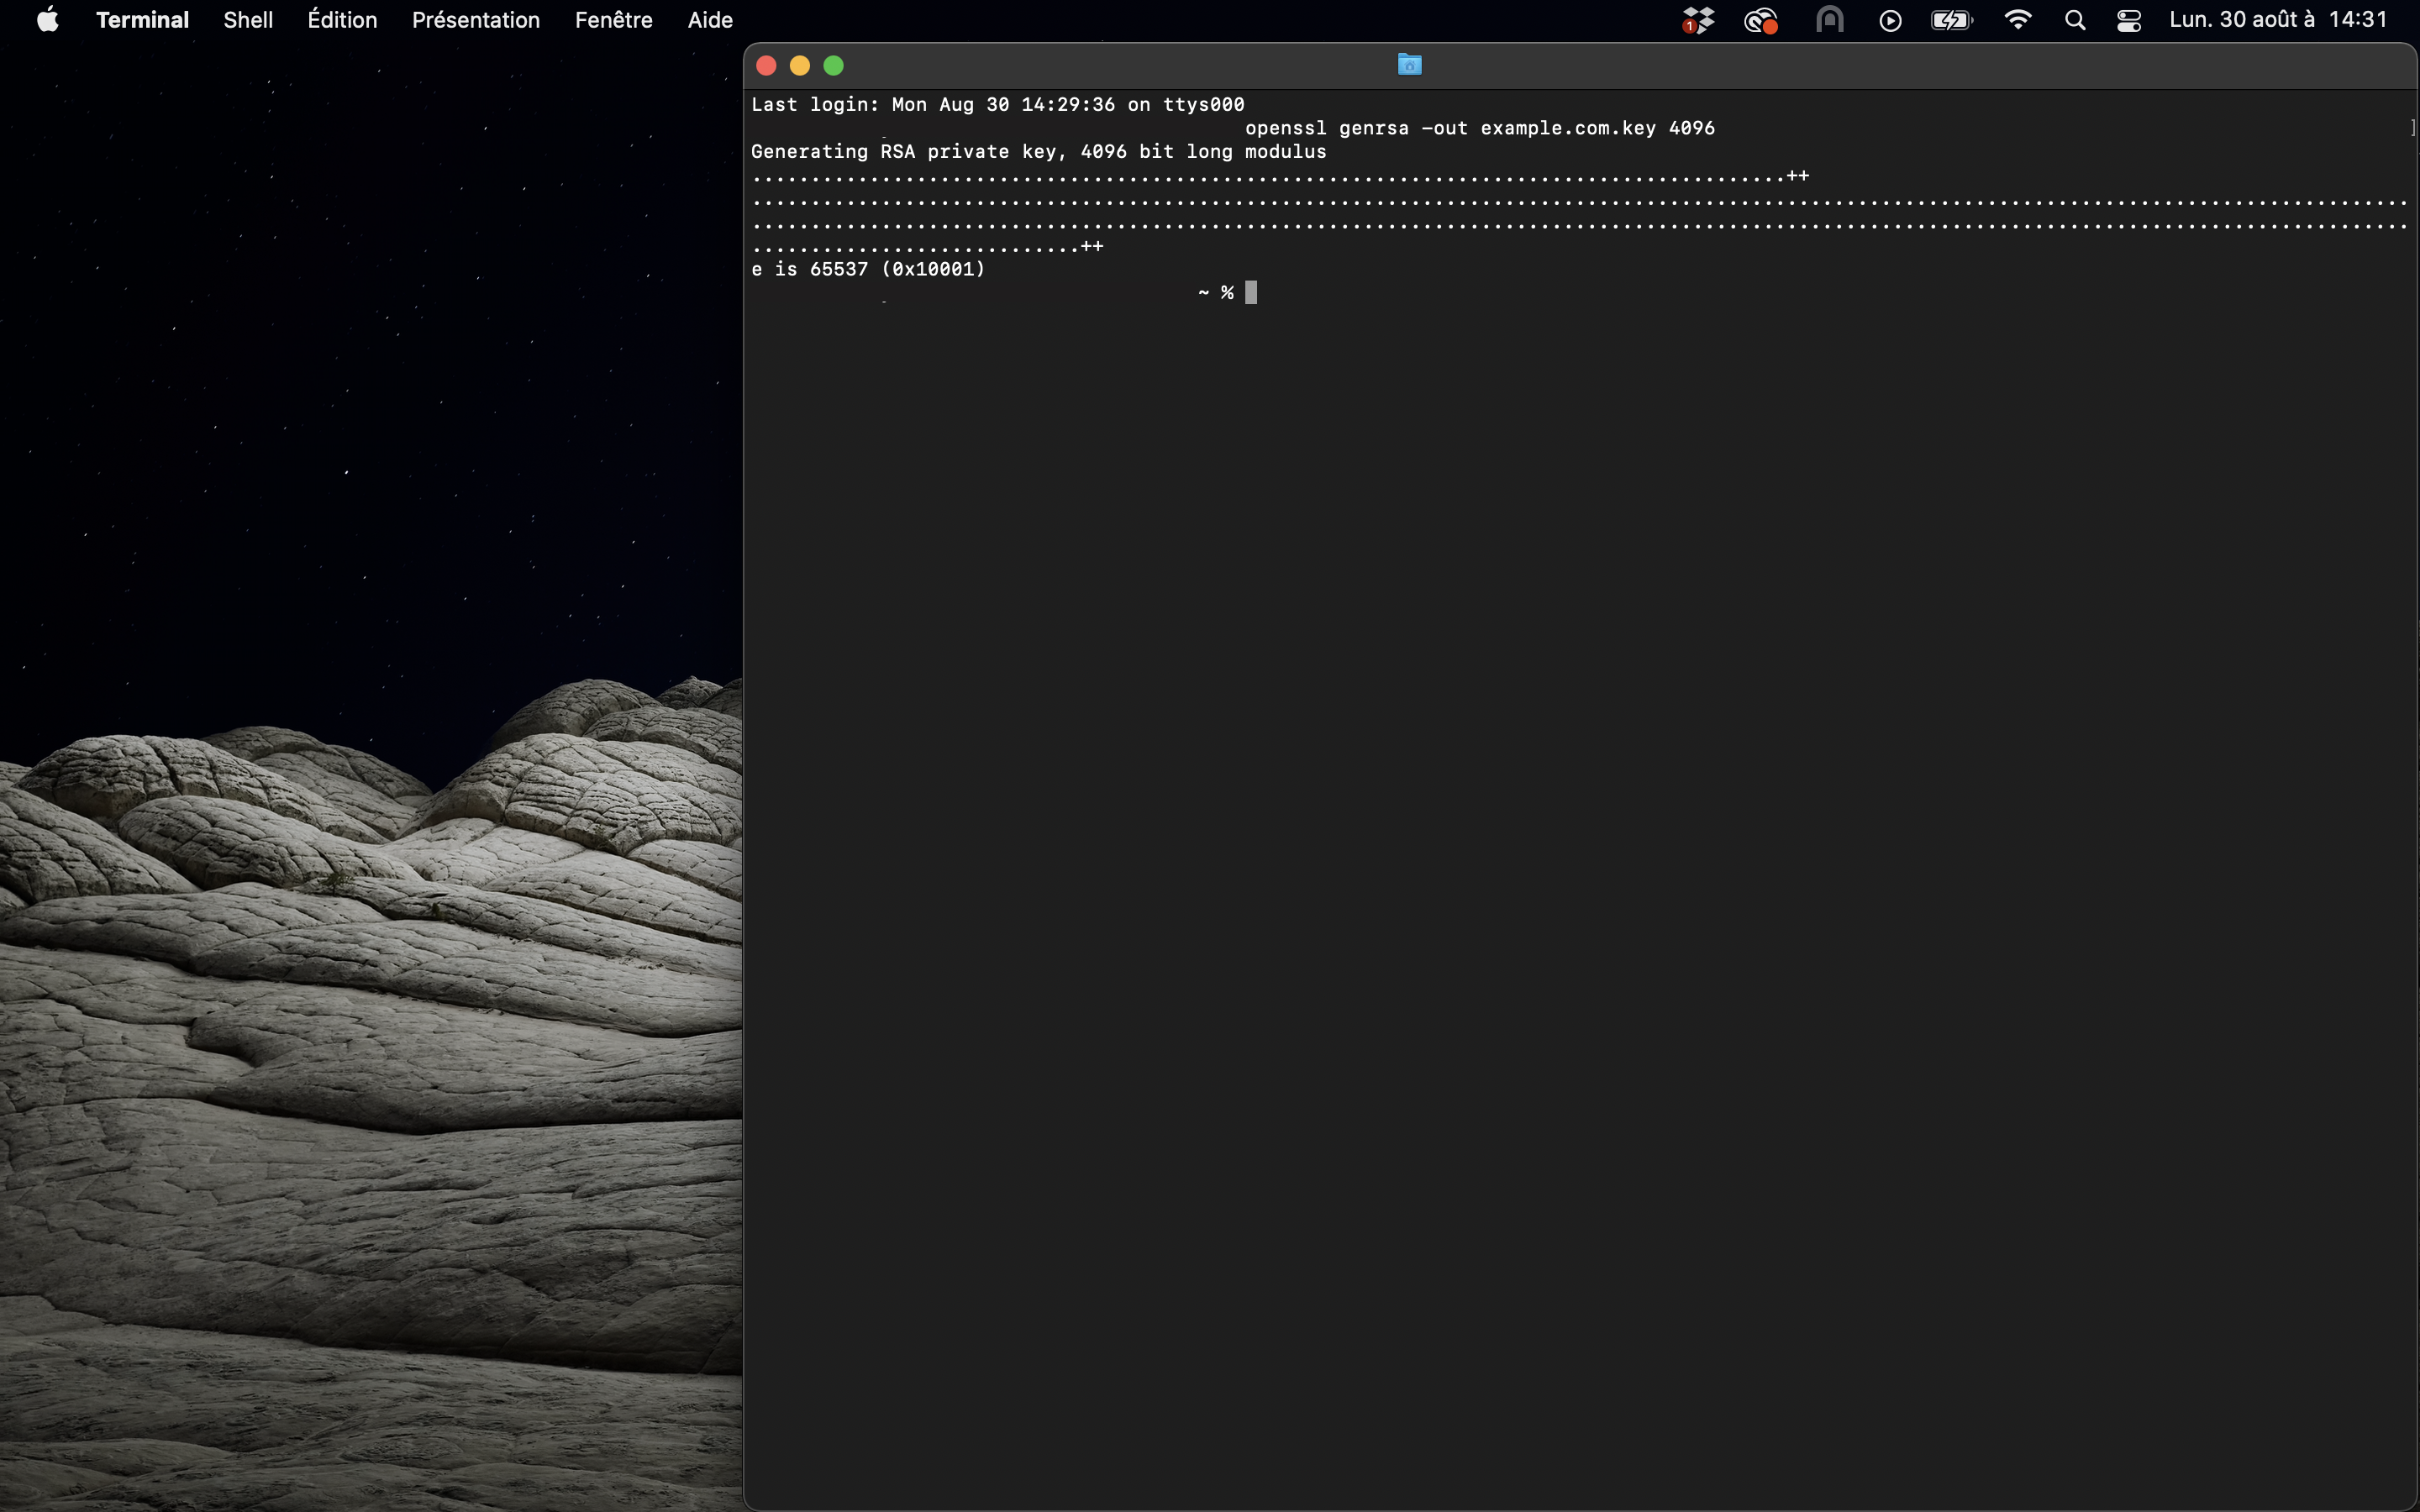Click the Creative Cloud status icon
The image size is (2420, 1512).
pos(1760,20)
